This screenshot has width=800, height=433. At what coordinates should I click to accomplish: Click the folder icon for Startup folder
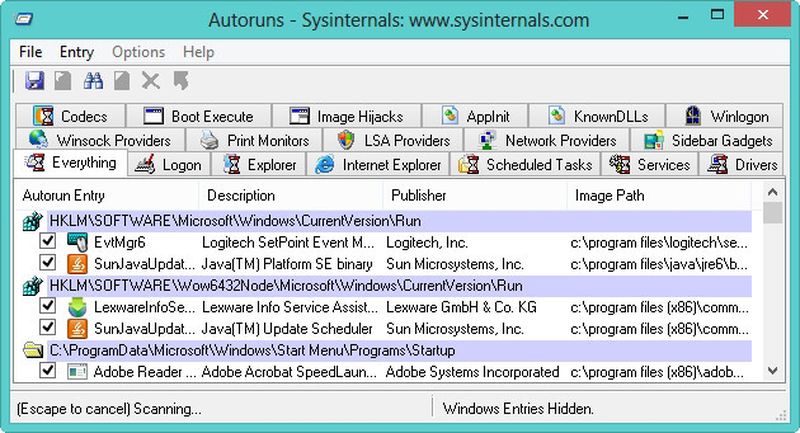33,350
